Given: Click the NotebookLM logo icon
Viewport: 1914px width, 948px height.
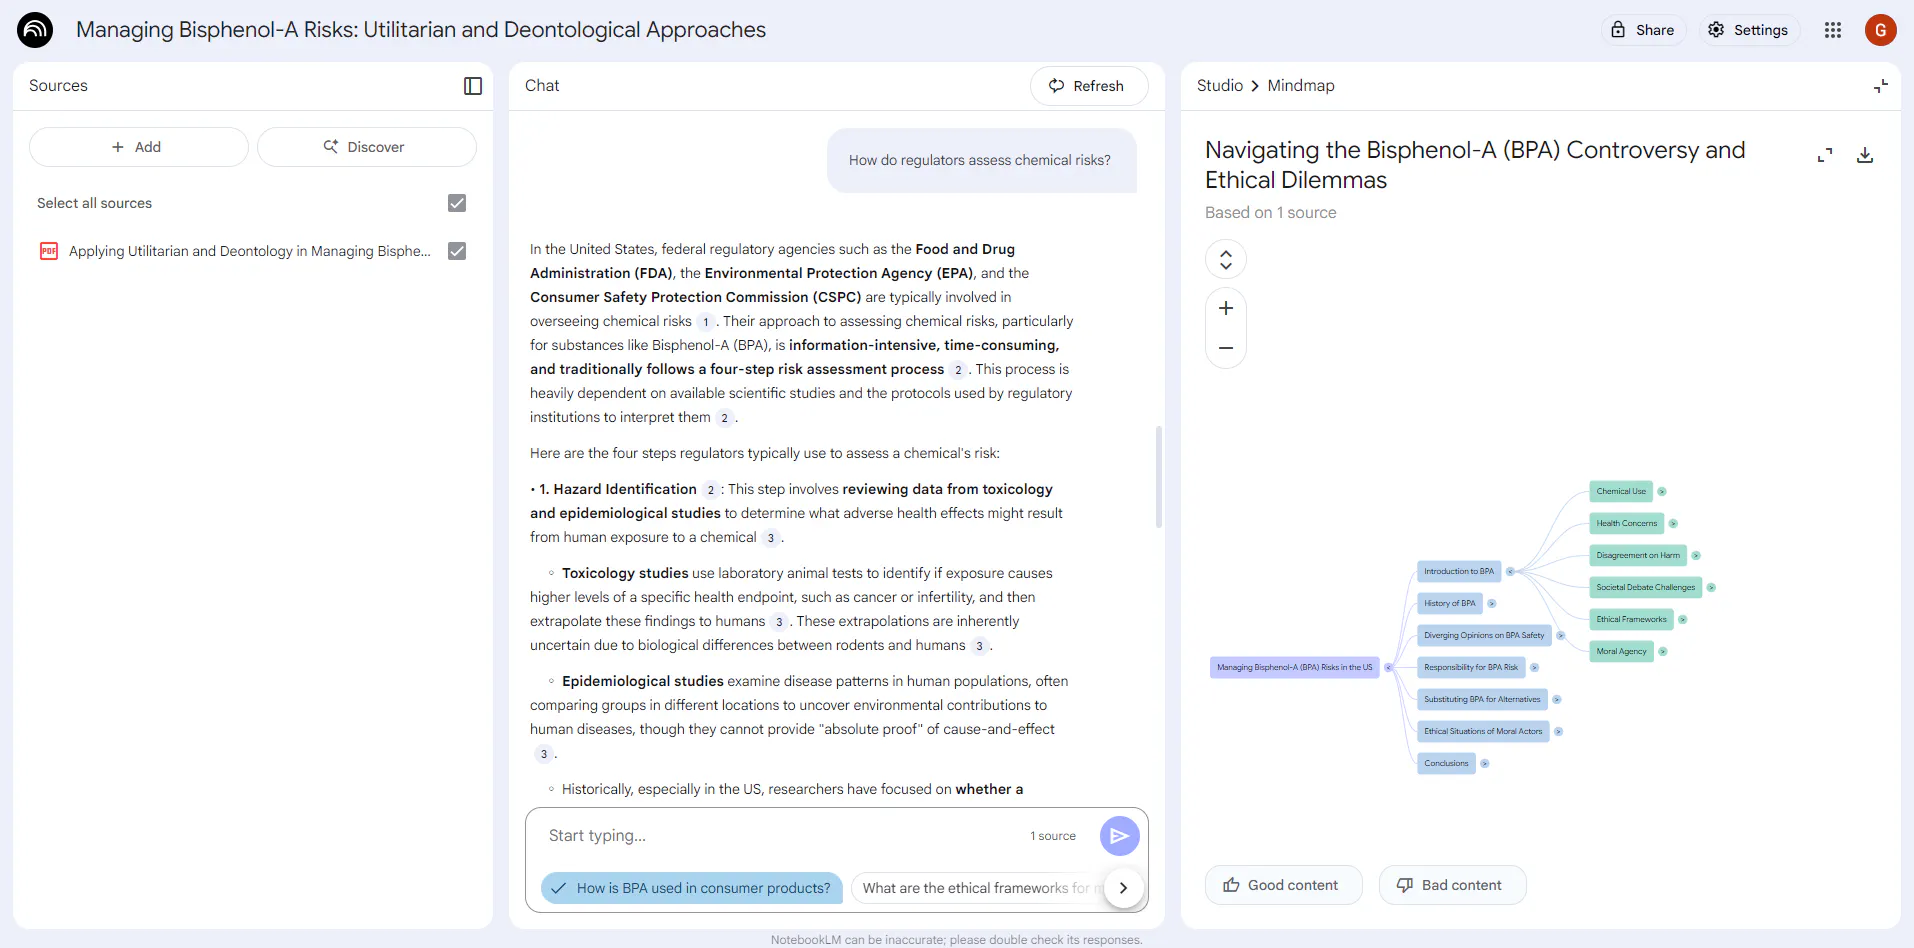Looking at the screenshot, I should [35, 30].
